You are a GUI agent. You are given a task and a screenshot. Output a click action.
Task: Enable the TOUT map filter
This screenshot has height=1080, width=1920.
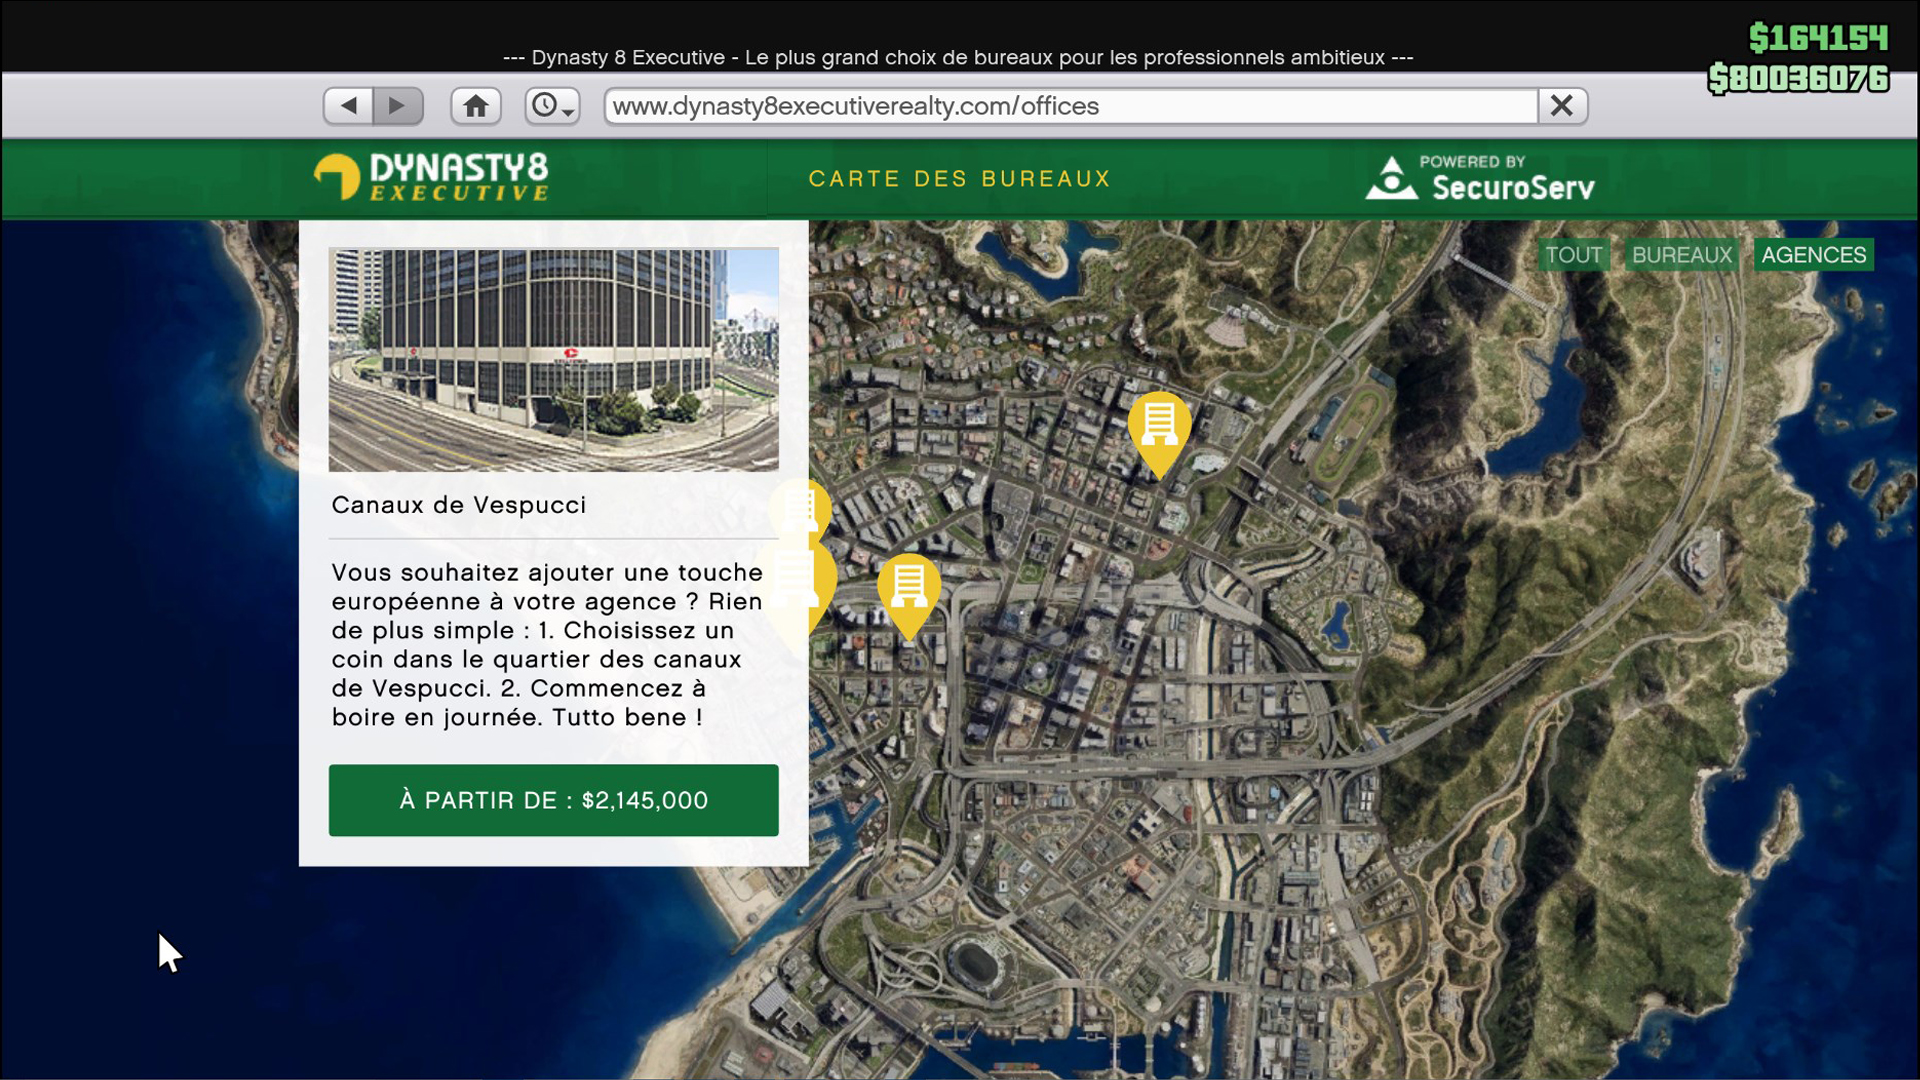point(1573,255)
